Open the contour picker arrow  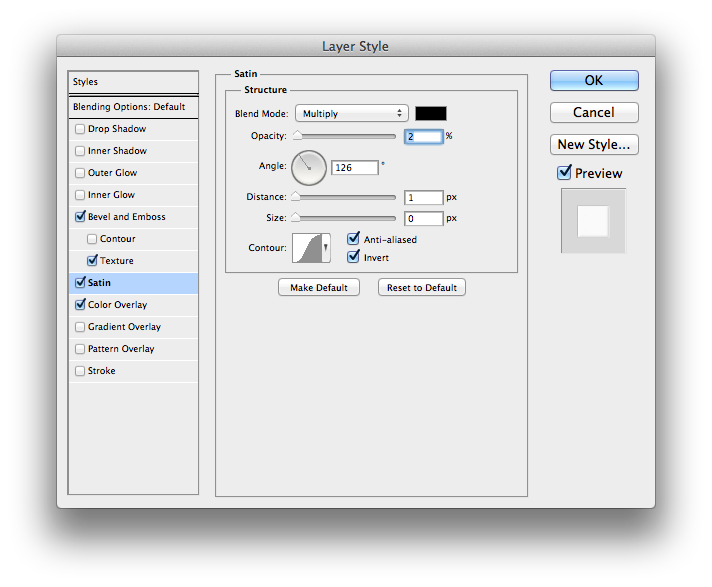point(326,248)
